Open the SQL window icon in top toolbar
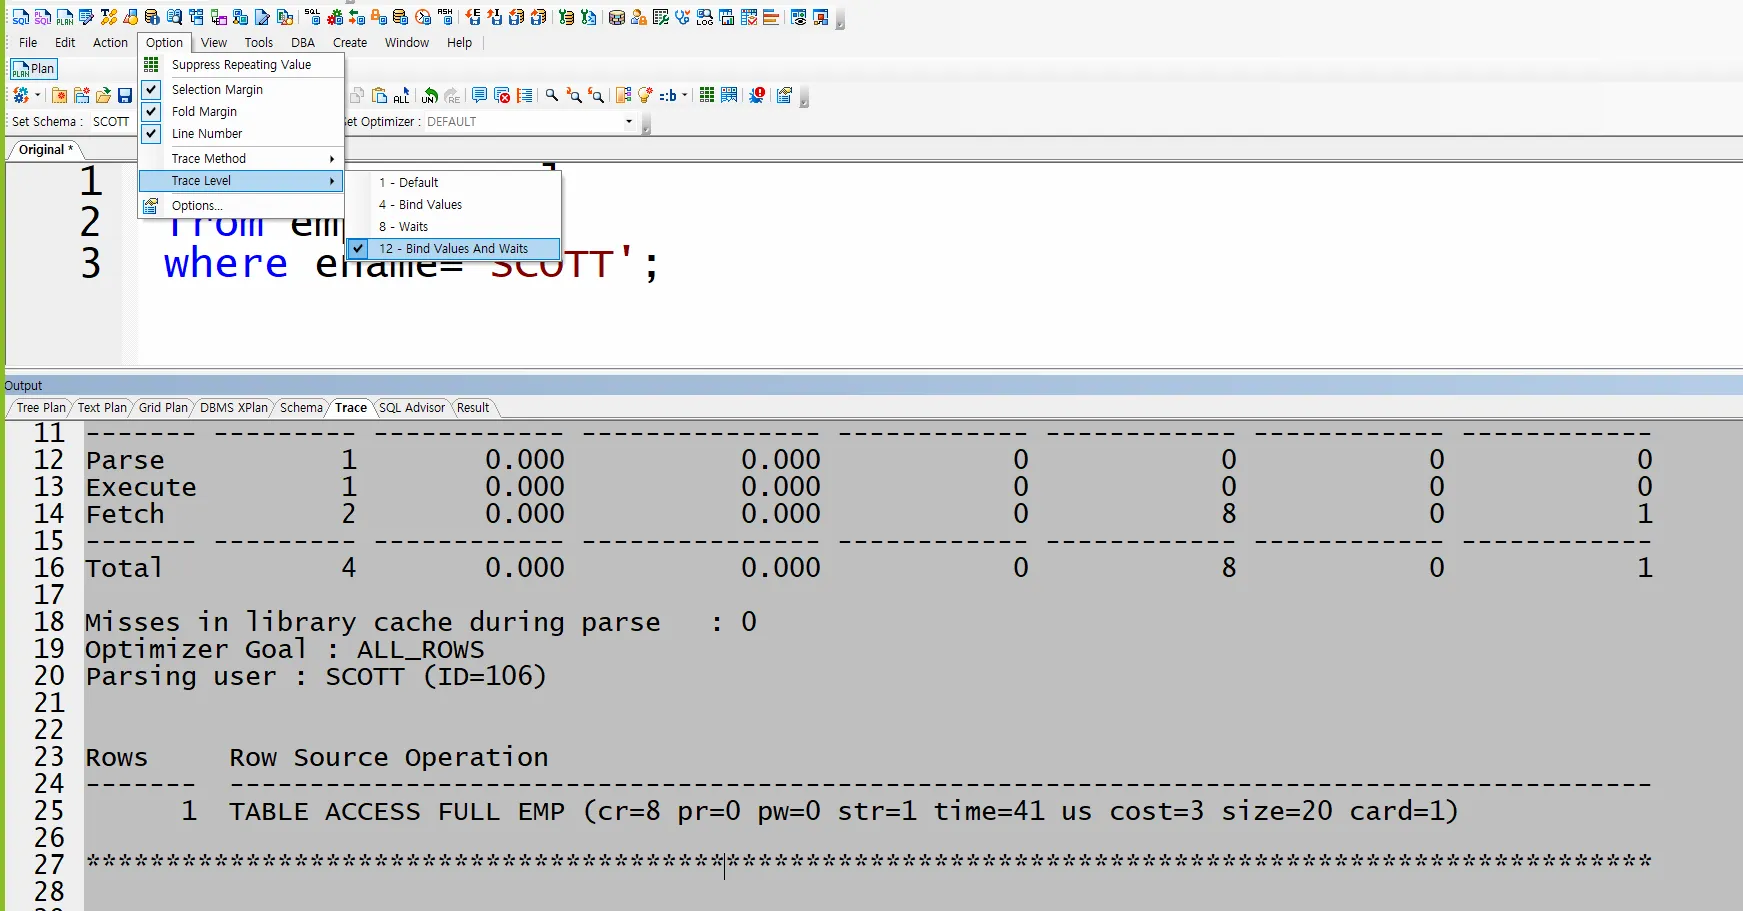1743x911 pixels. 20,17
